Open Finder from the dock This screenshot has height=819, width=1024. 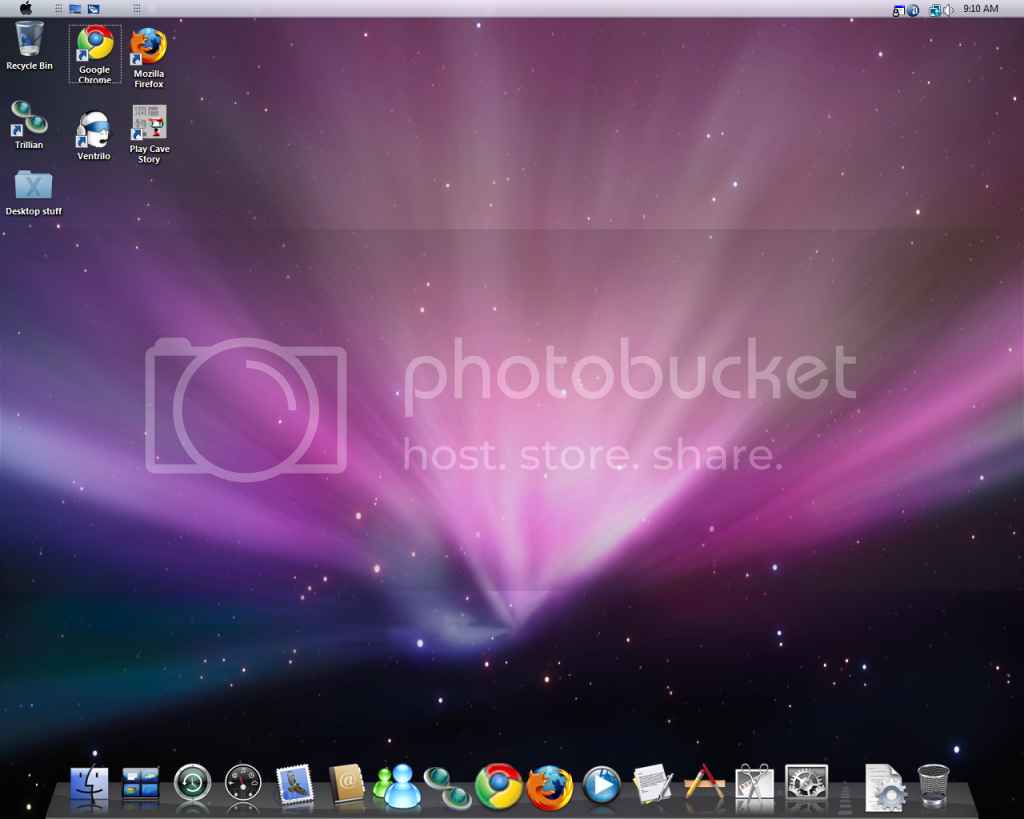pos(89,785)
